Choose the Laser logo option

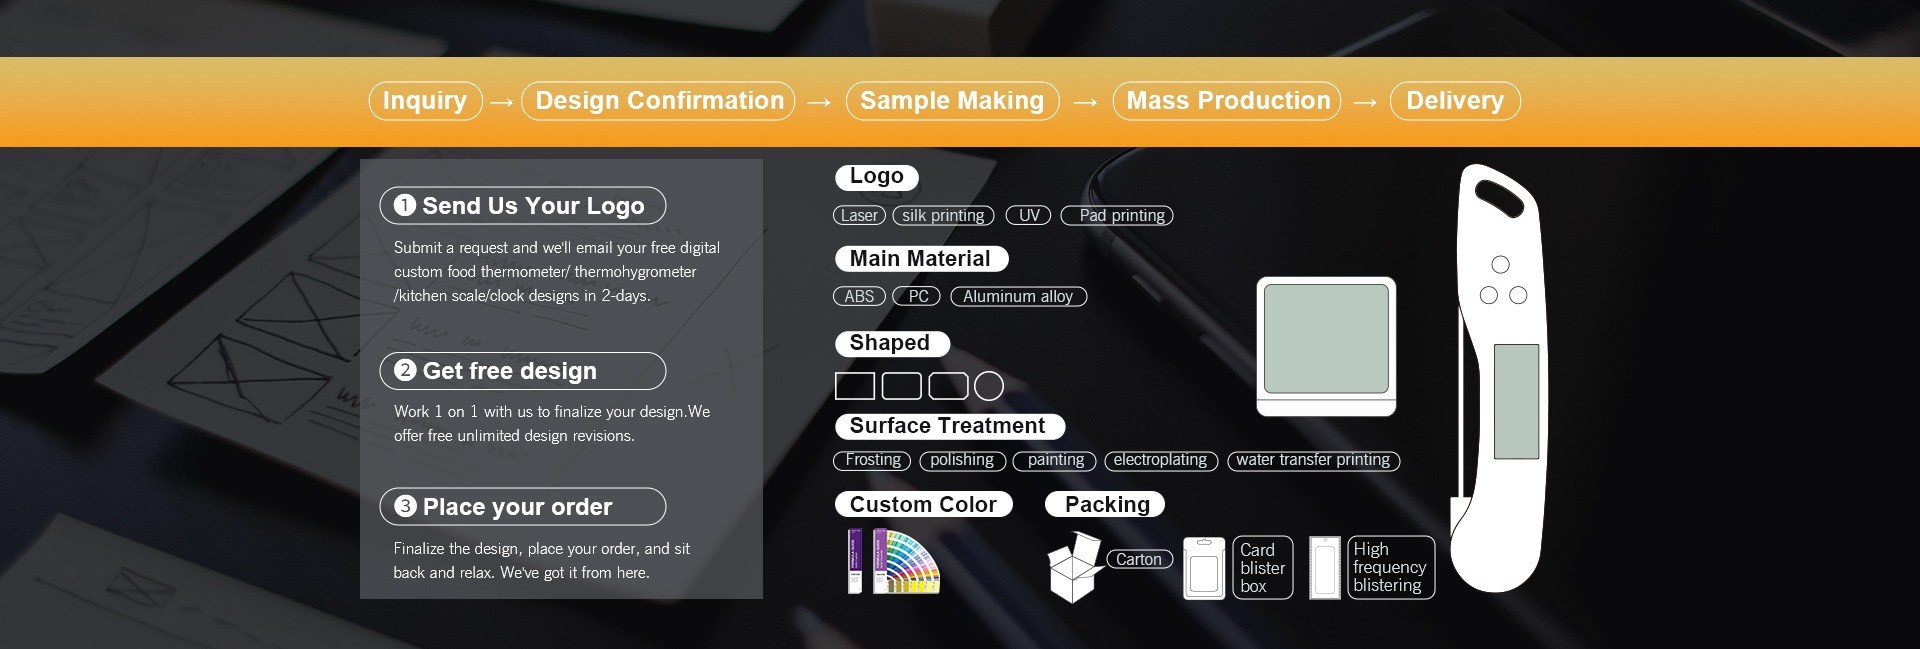859,215
